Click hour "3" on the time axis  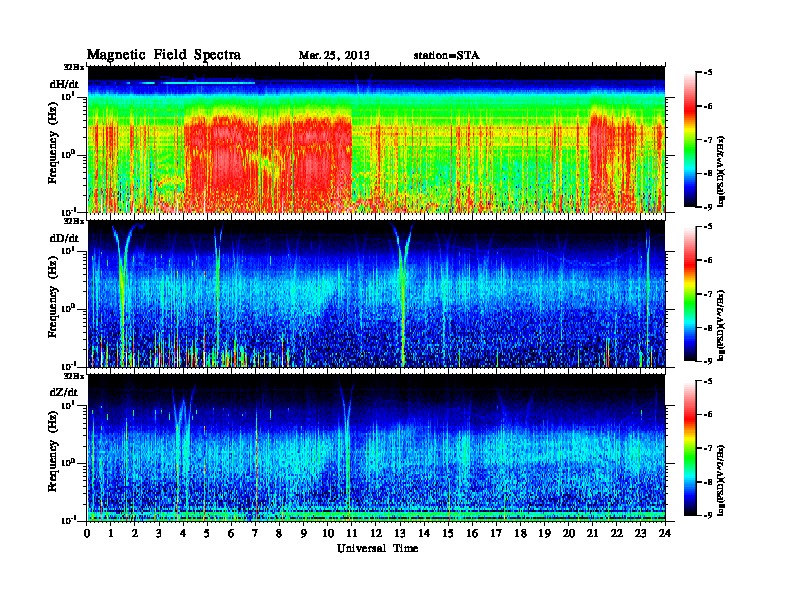pyautogui.click(x=159, y=533)
